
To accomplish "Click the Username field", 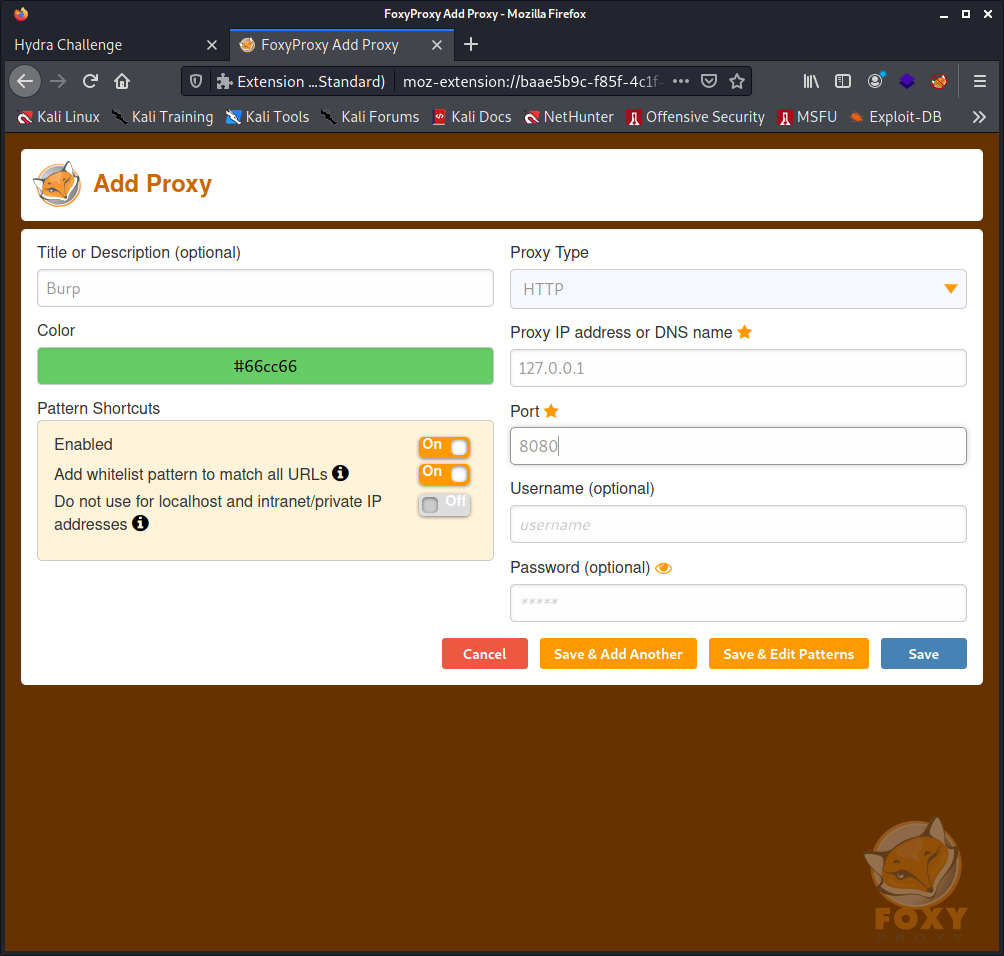I will [x=738, y=524].
